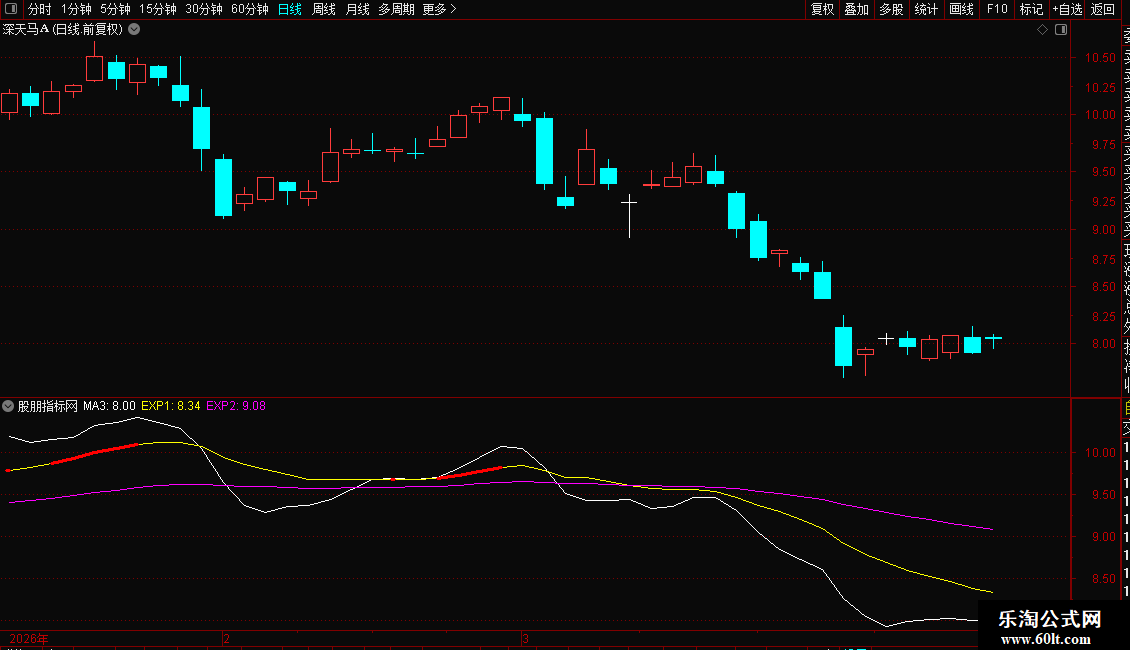This screenshot has height=650, width=1130.
Task: Click the 标记 mark button
Action: (x=1031, y=9)
